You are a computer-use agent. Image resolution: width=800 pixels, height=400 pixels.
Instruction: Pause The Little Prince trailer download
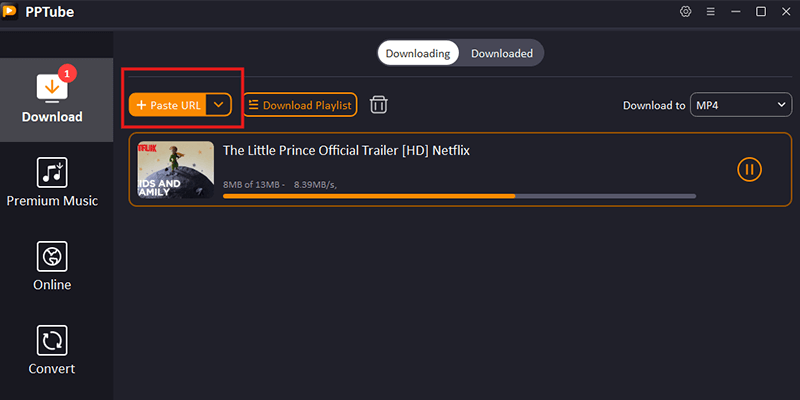[x=749, y=169]
